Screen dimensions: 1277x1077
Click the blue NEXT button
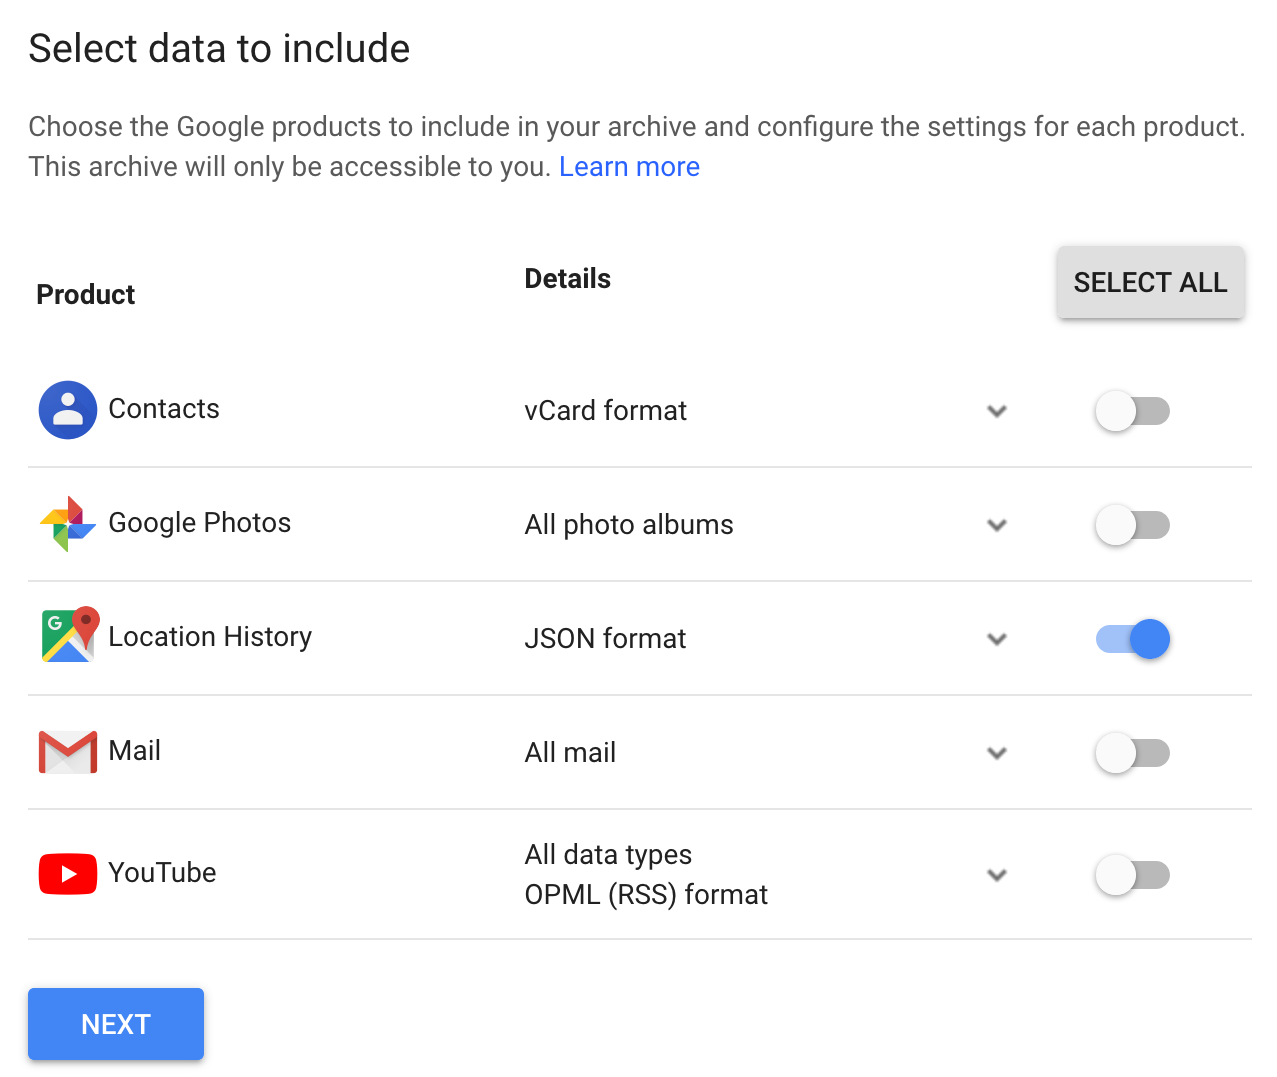pyautogui.click(x=116, y=1024)
